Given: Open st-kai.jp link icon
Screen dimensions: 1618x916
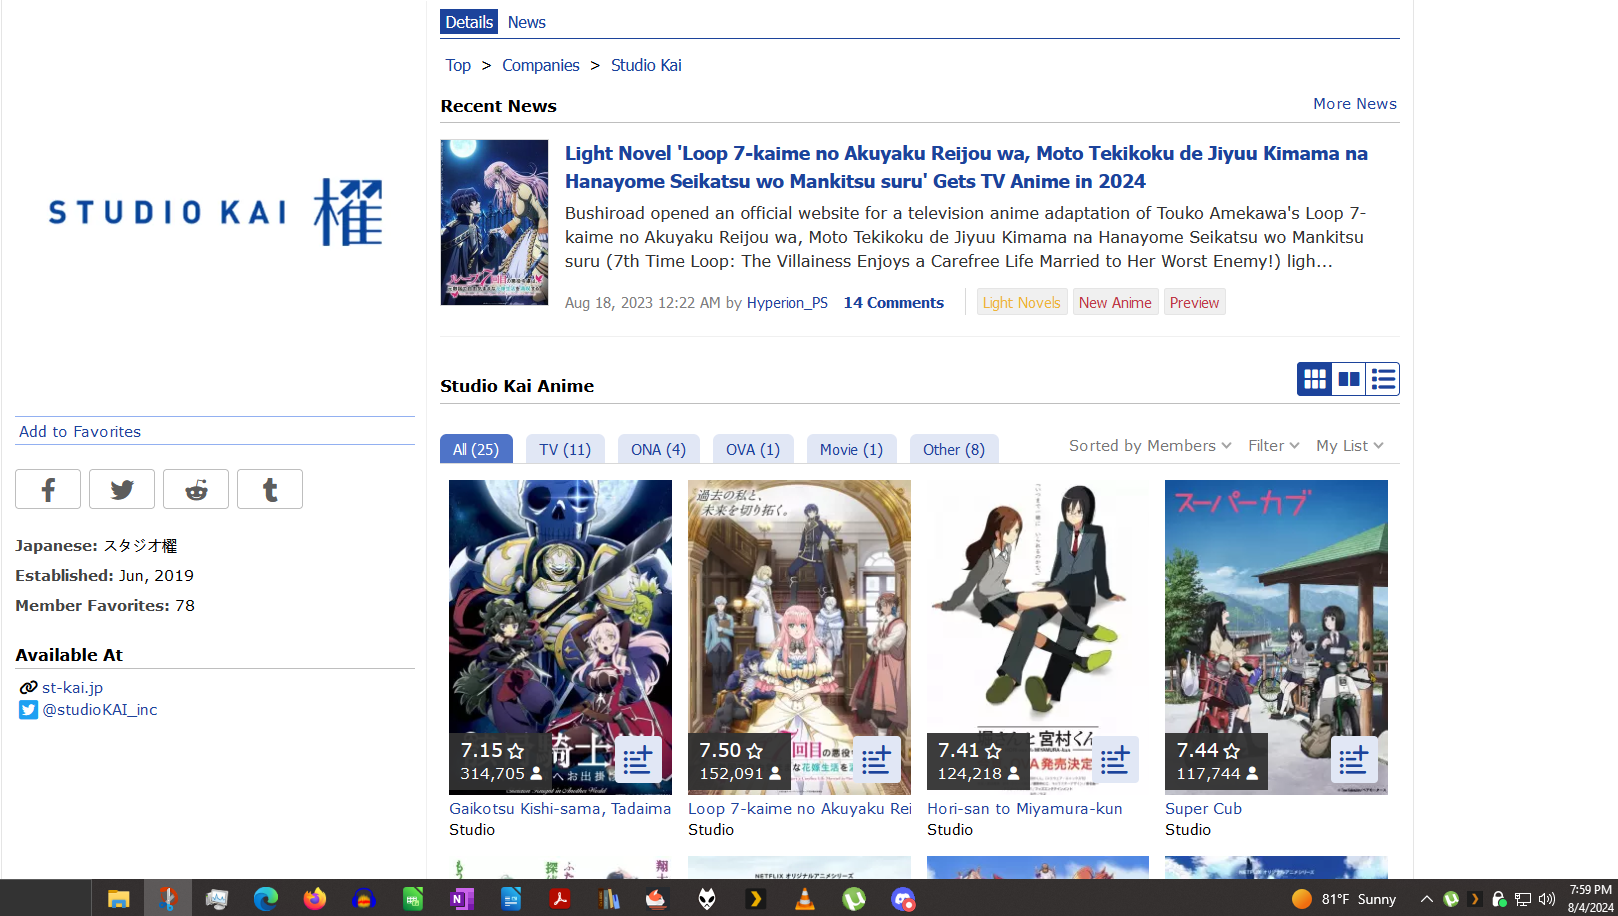Looking at the screenshot, I should [x=28, y=687].
